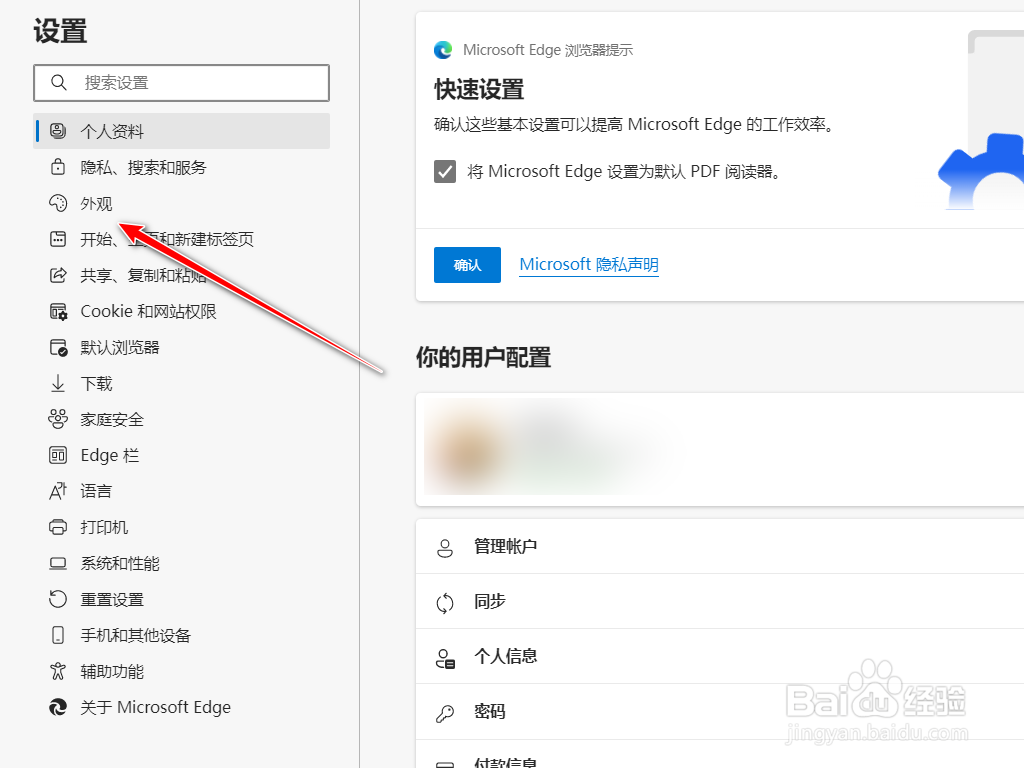Click the reset arrow icon

(x=58, y=599)
